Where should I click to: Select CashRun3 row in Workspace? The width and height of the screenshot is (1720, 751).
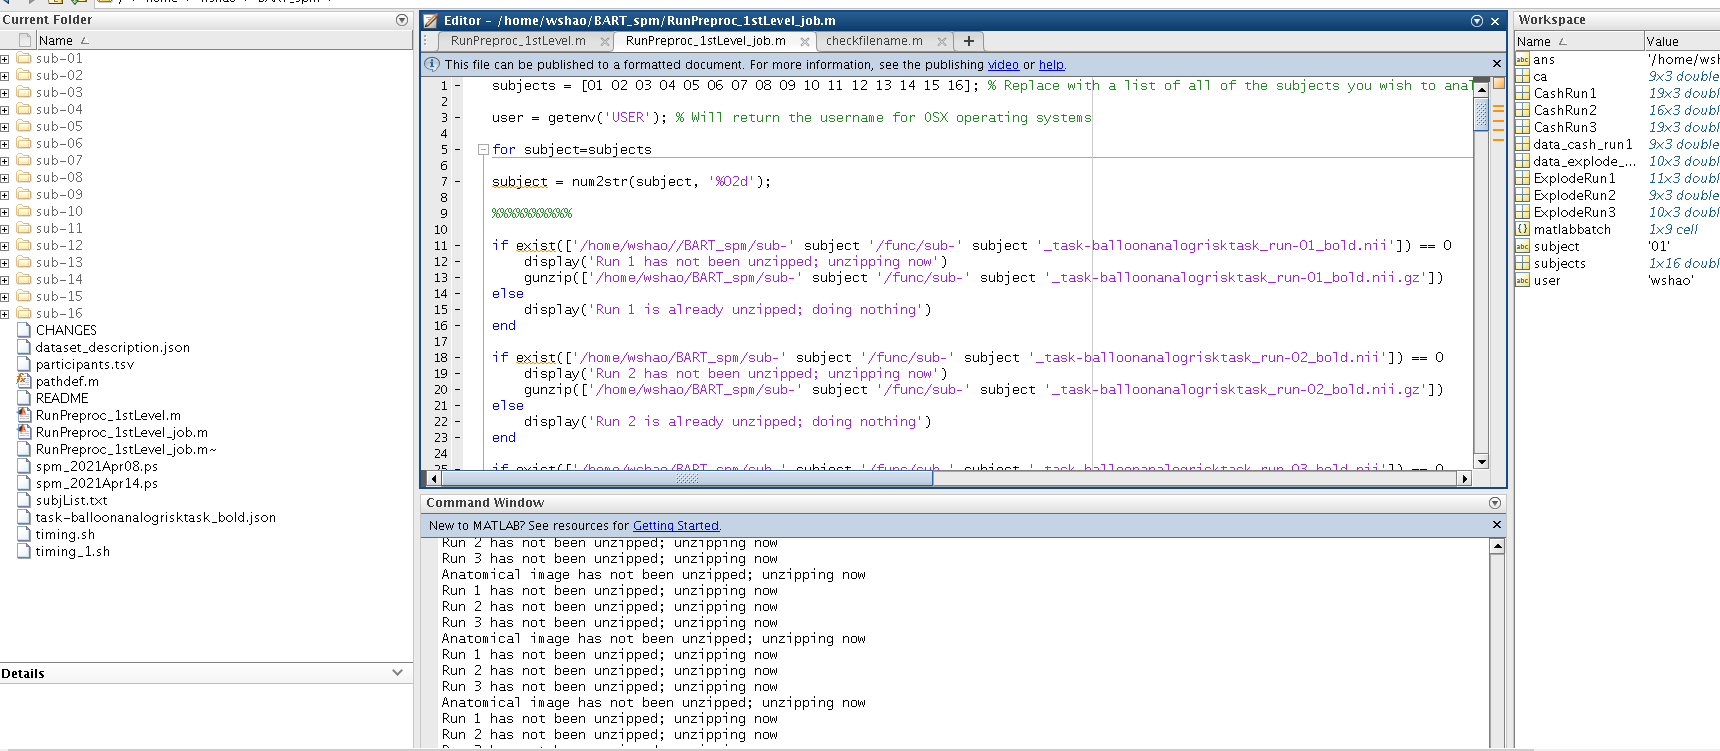point(1617,128)
